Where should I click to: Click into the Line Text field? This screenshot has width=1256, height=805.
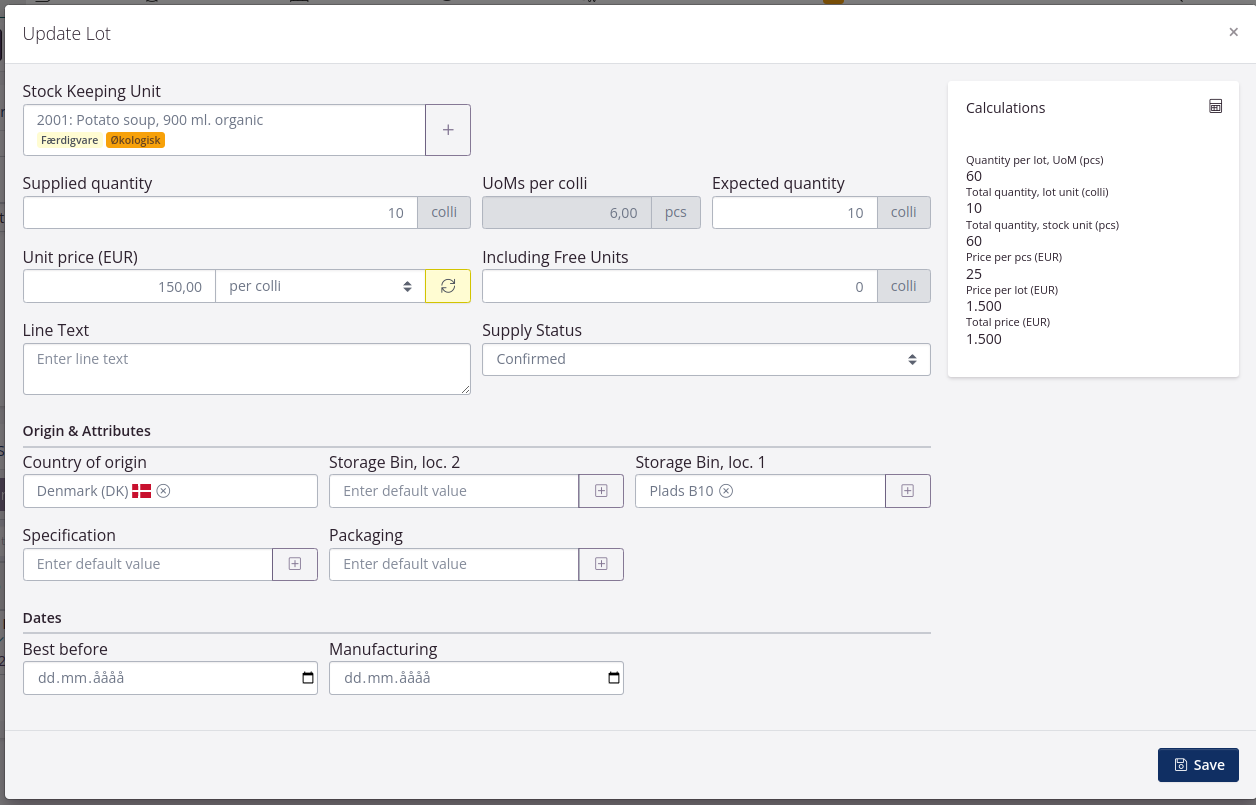pyautogui.click(x=246, y=369)
